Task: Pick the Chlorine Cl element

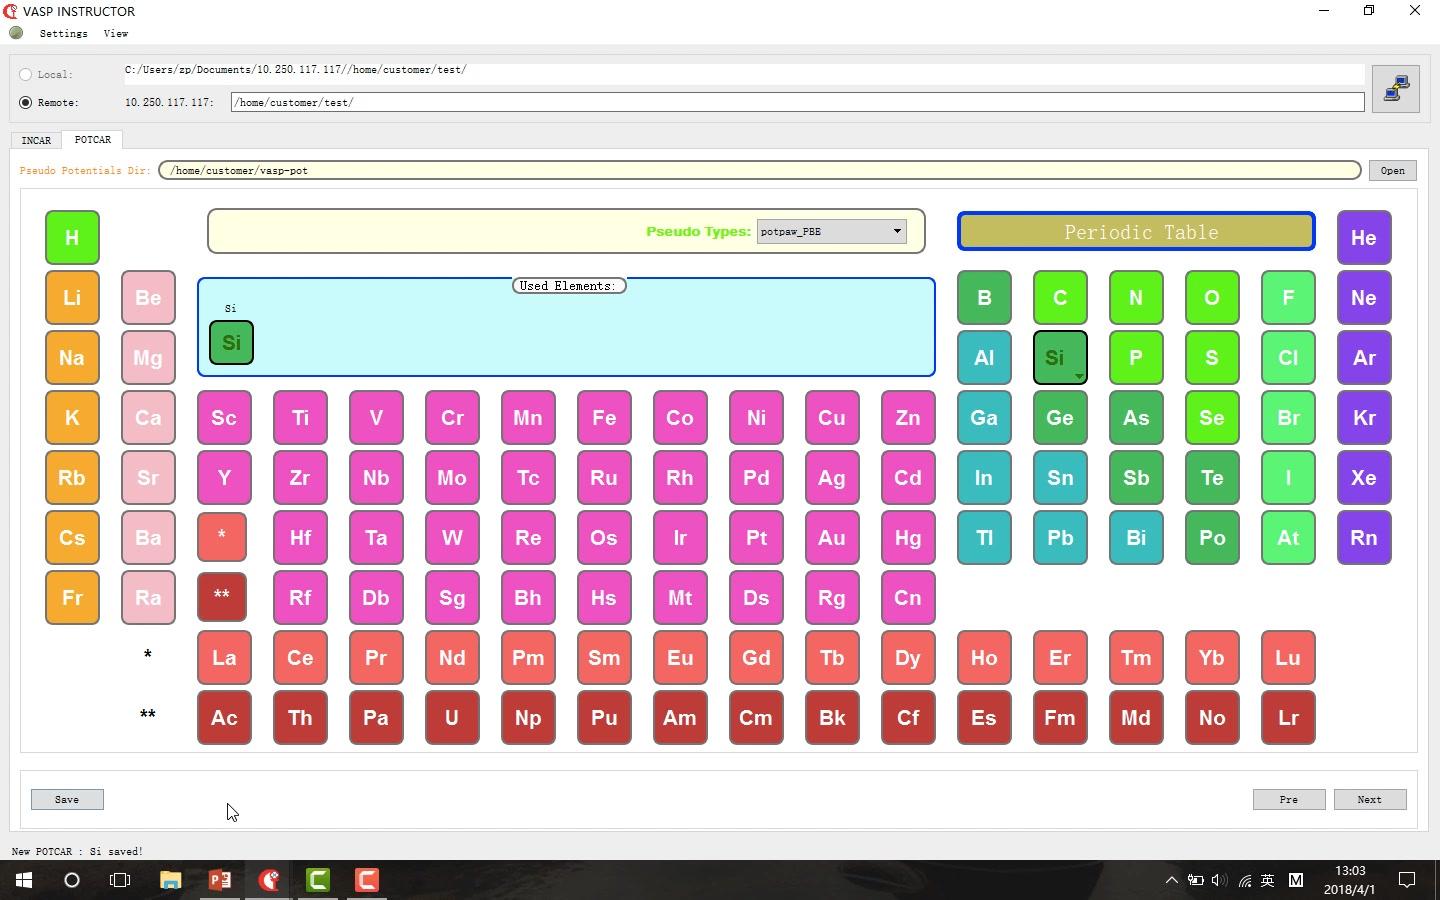Action: [1288, 358]
